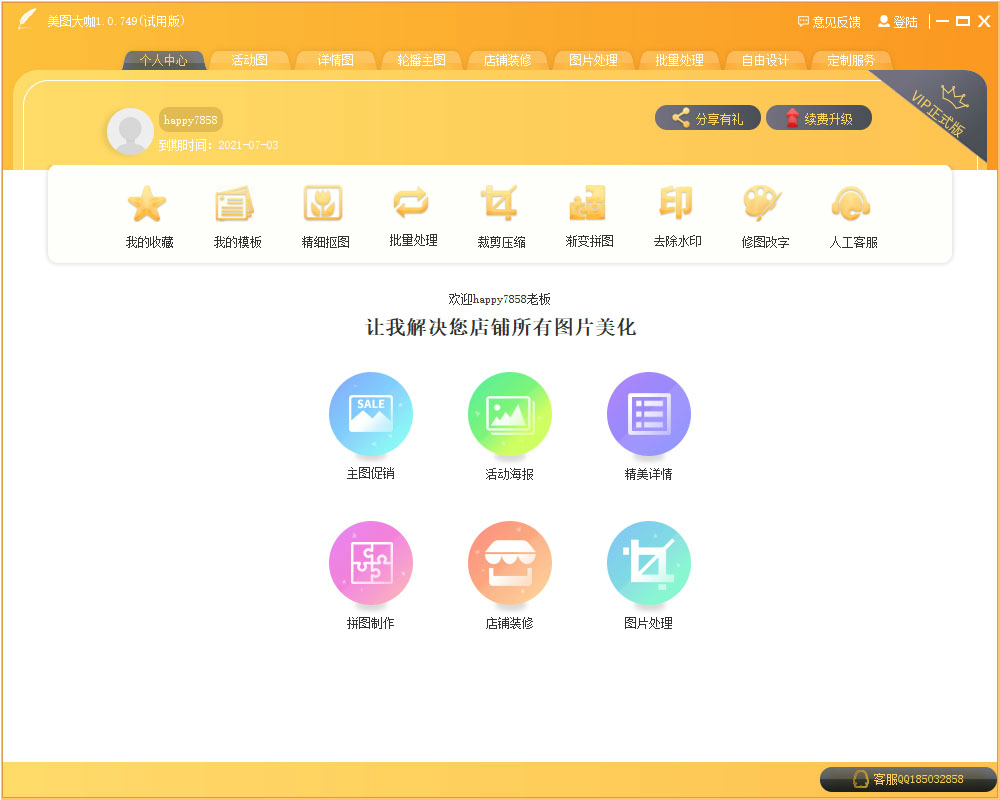This screenshot has height=800, width=1000.
Task: Launch the 批量处理 batch processing tool
Action: click(411, 215)
